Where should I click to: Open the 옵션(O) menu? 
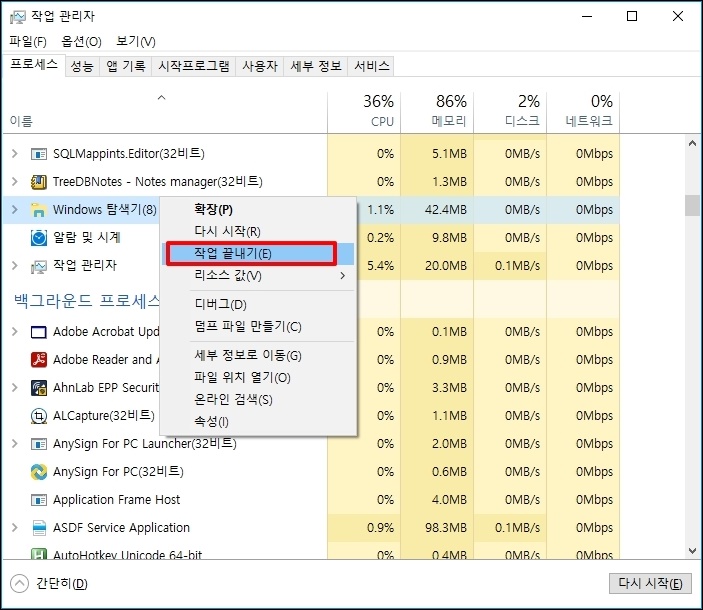81,42
